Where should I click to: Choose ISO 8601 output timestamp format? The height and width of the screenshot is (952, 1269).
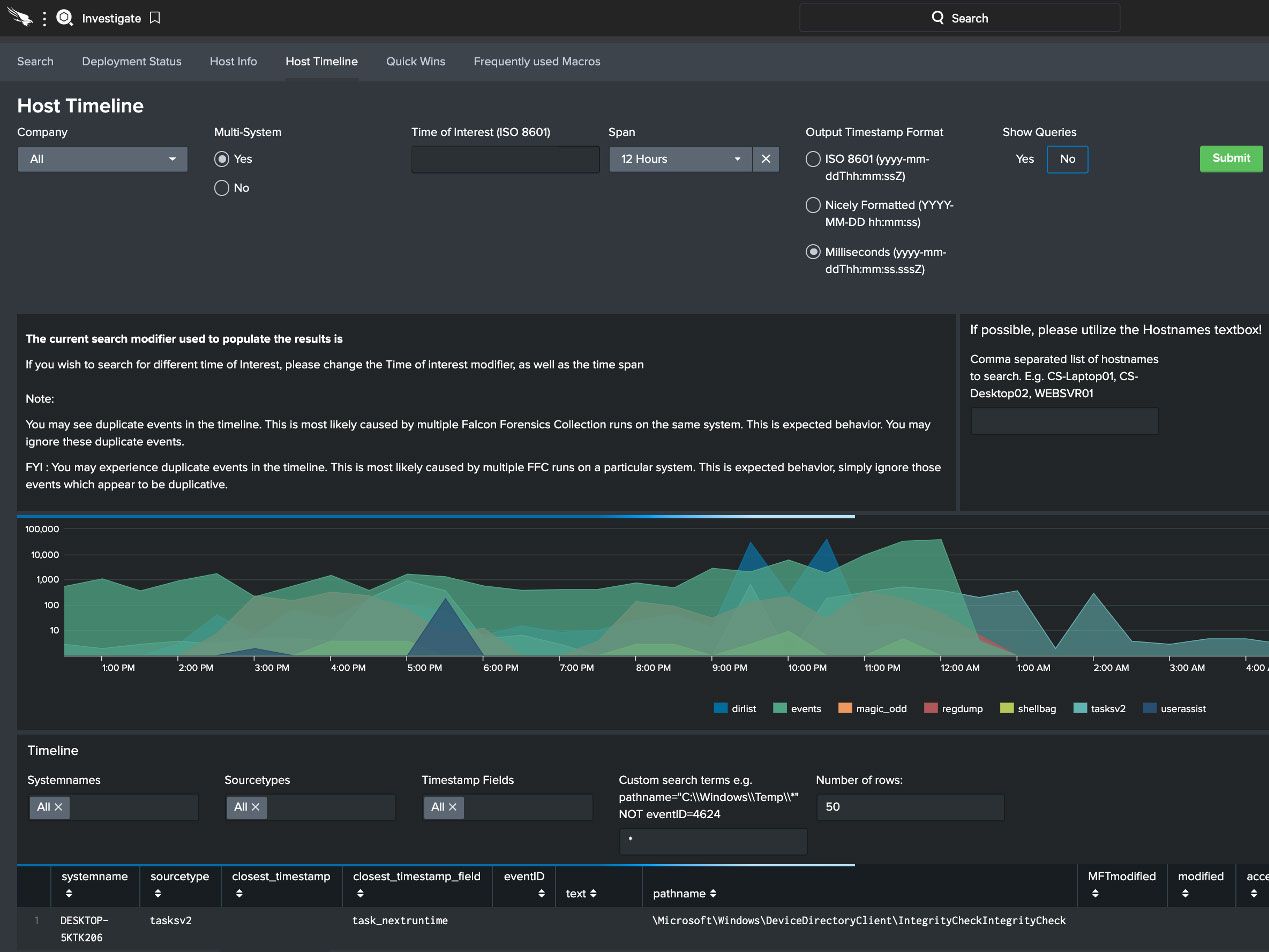(814, 159)
